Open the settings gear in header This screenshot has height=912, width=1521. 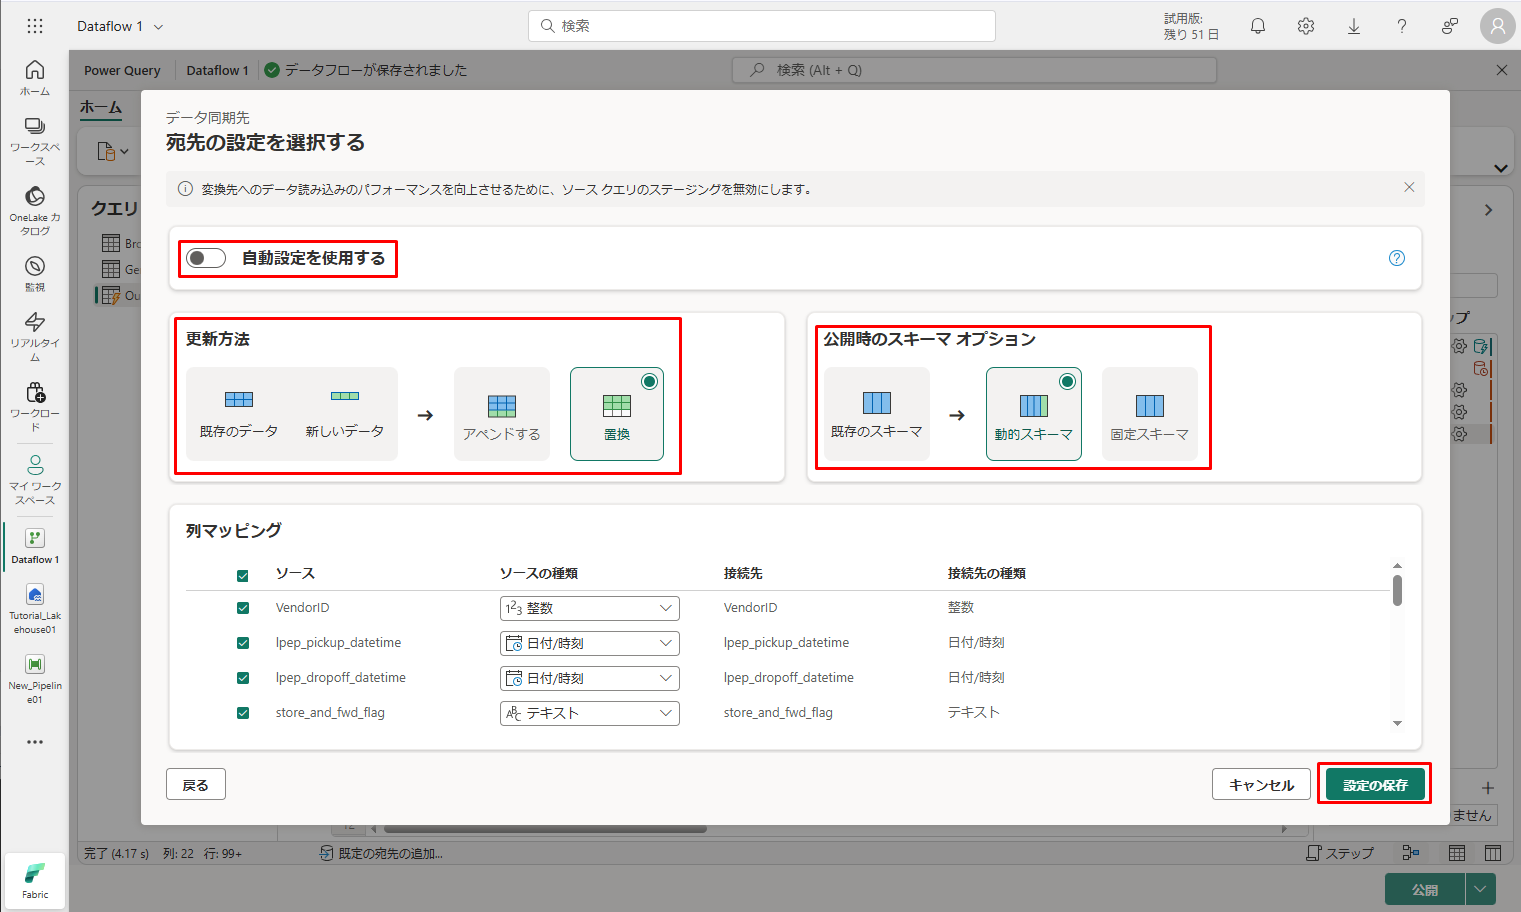pos(1306,27)
